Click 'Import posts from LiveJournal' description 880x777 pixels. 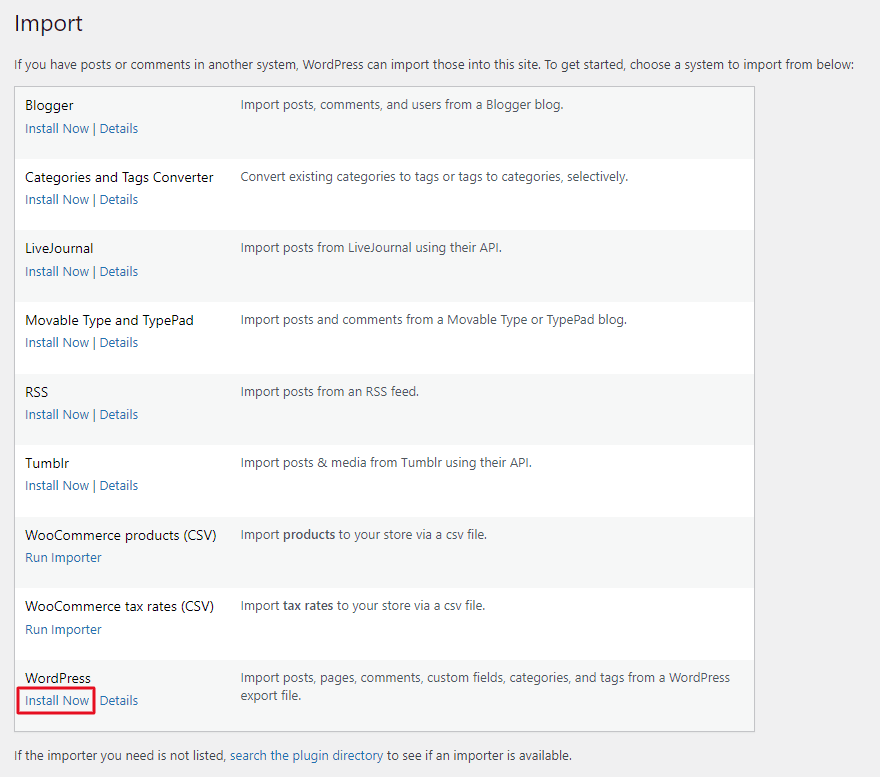pos(371,248)
